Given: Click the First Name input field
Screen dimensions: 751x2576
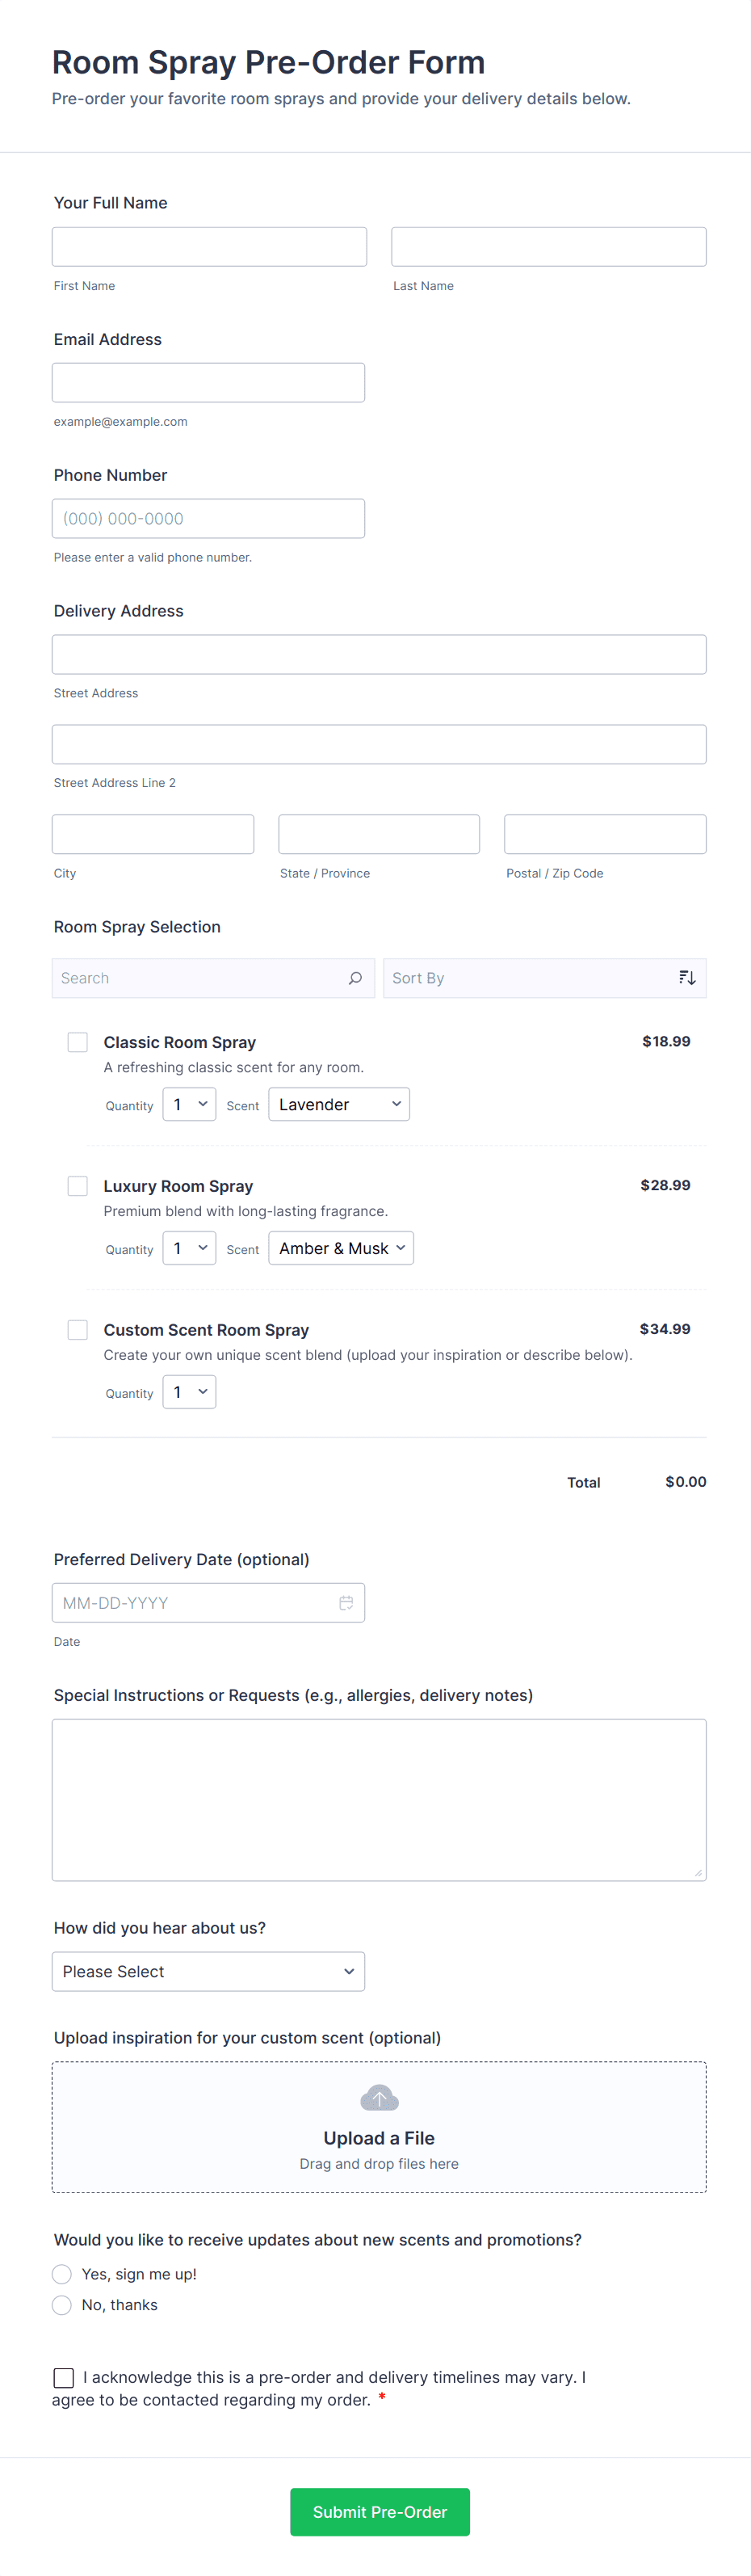Looking at the screenshot, I should click(x=209, y=247).
